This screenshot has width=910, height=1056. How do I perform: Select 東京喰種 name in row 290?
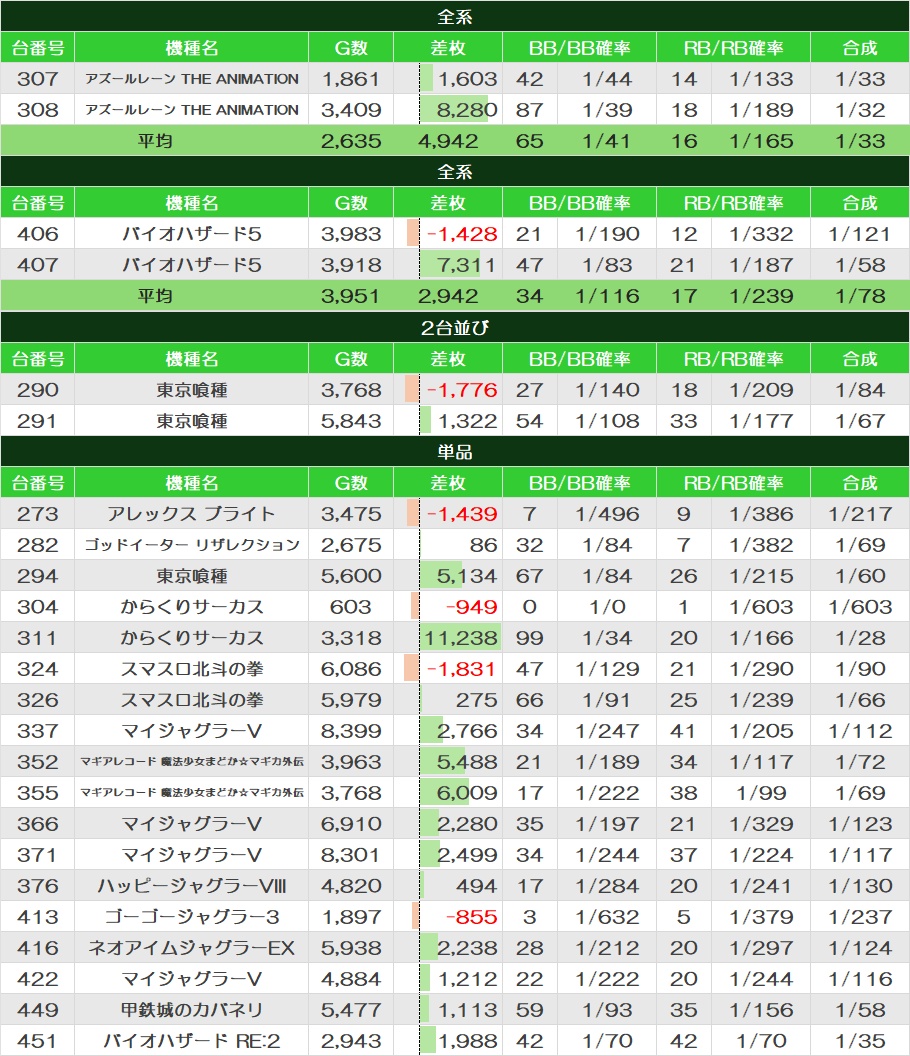click(192, 390)
